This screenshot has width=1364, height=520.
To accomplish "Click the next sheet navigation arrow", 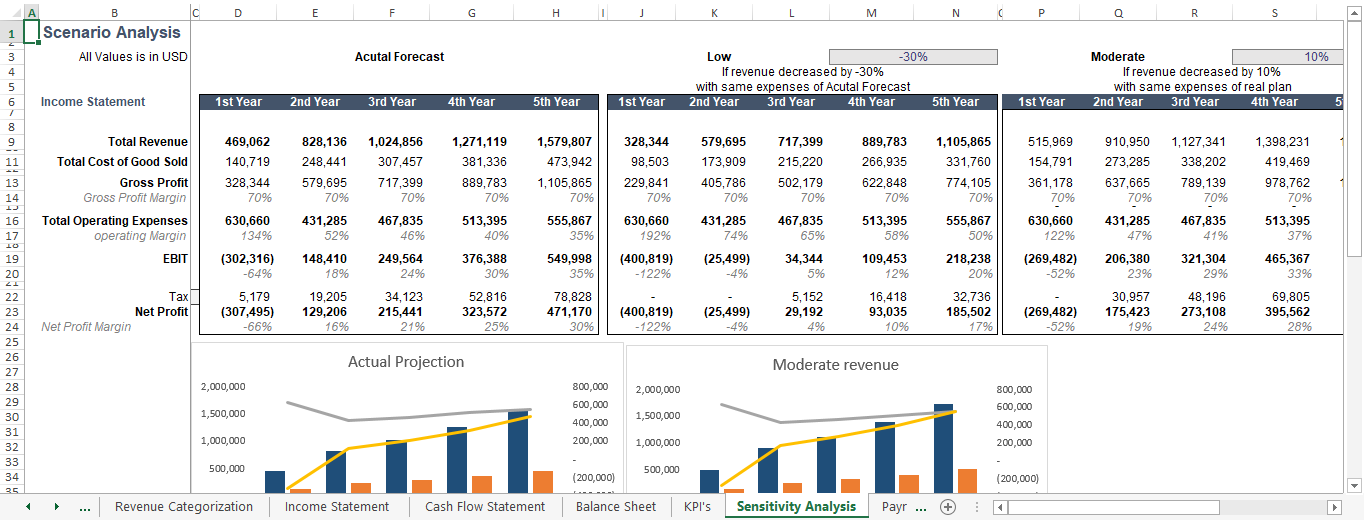I will 56,507.
